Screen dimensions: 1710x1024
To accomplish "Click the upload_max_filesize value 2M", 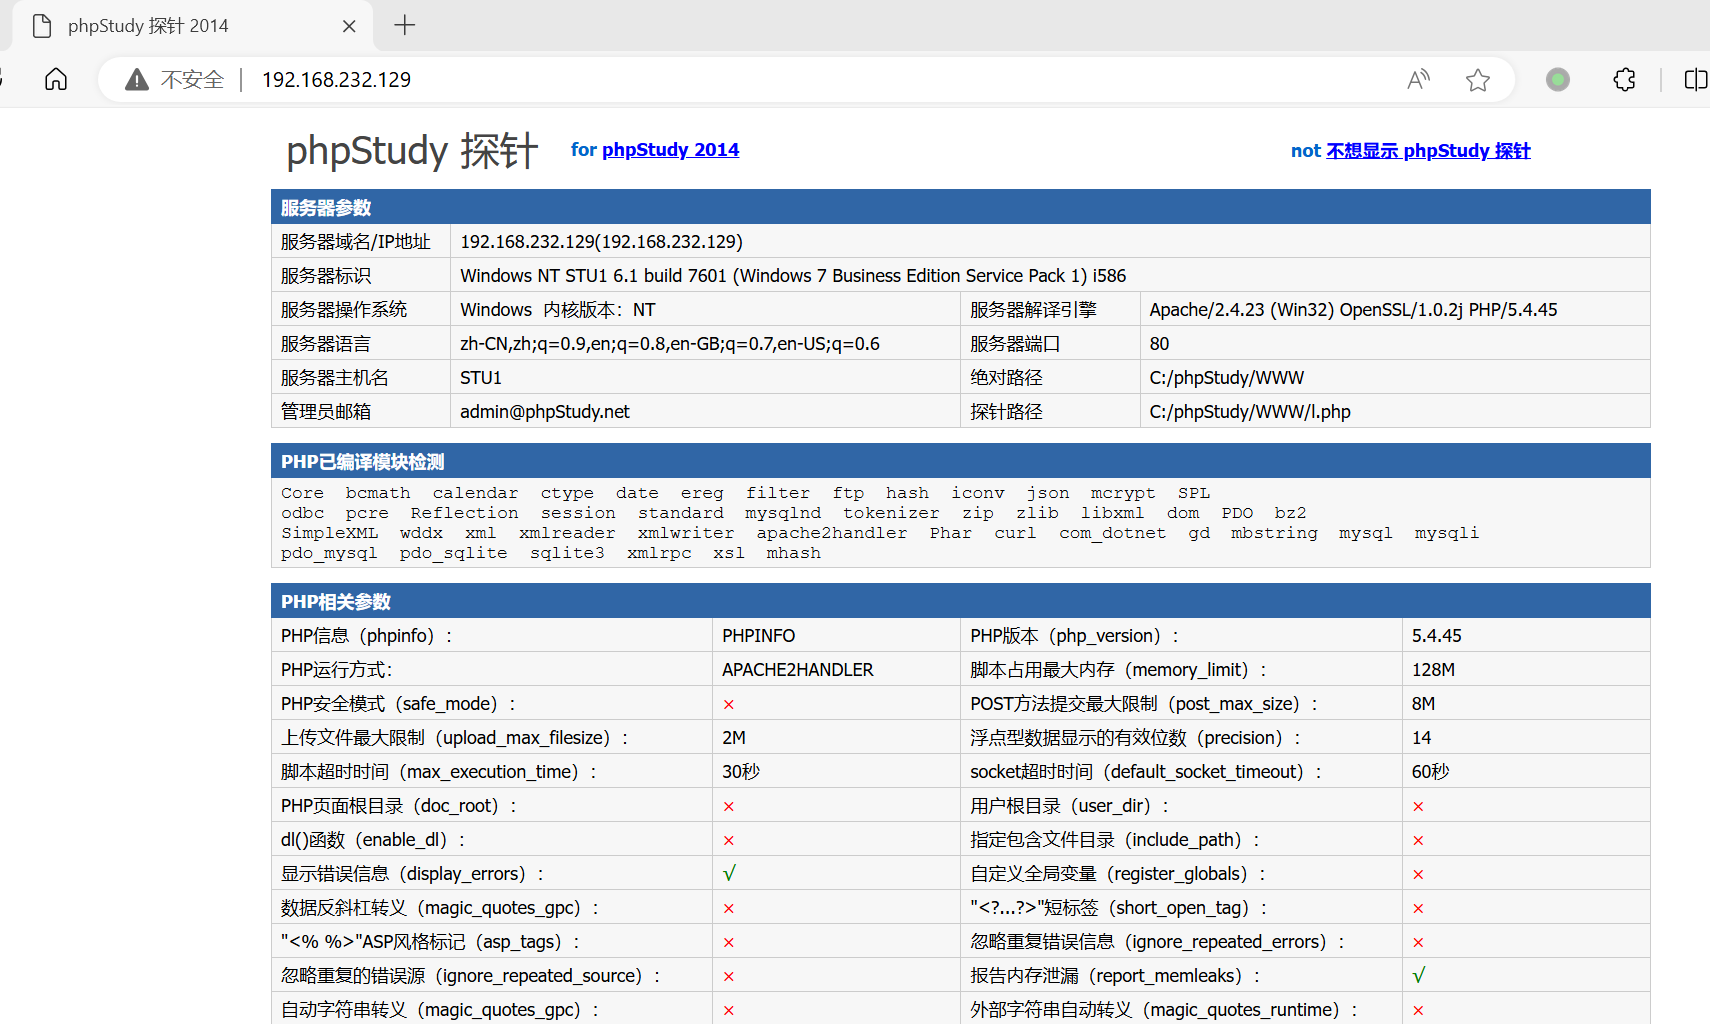I will tap(734, 738).
